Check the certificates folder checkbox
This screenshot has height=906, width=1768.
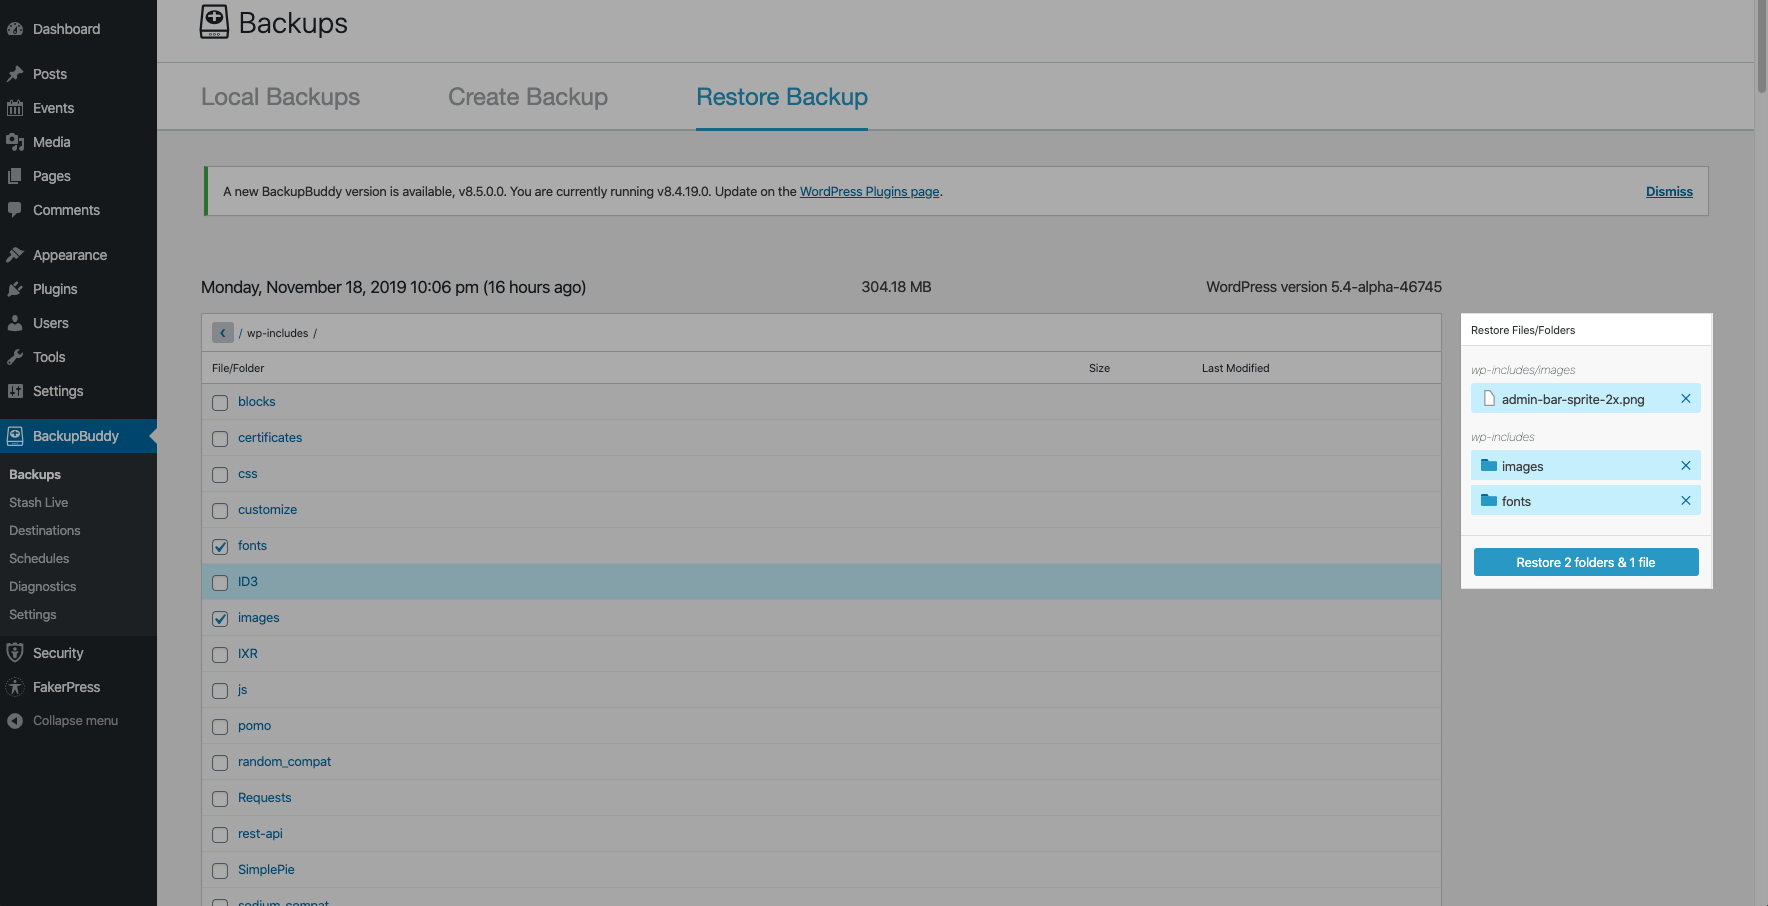(x=220, y=439)
